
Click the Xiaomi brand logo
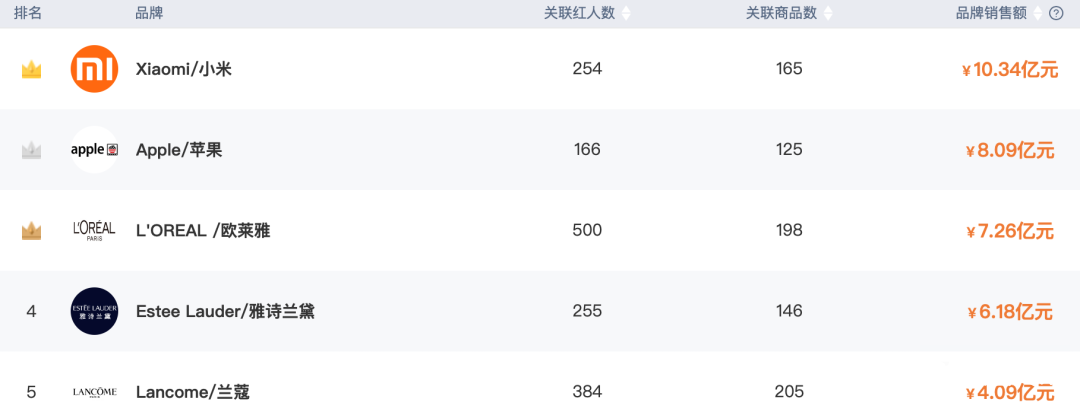click(95, 69)
